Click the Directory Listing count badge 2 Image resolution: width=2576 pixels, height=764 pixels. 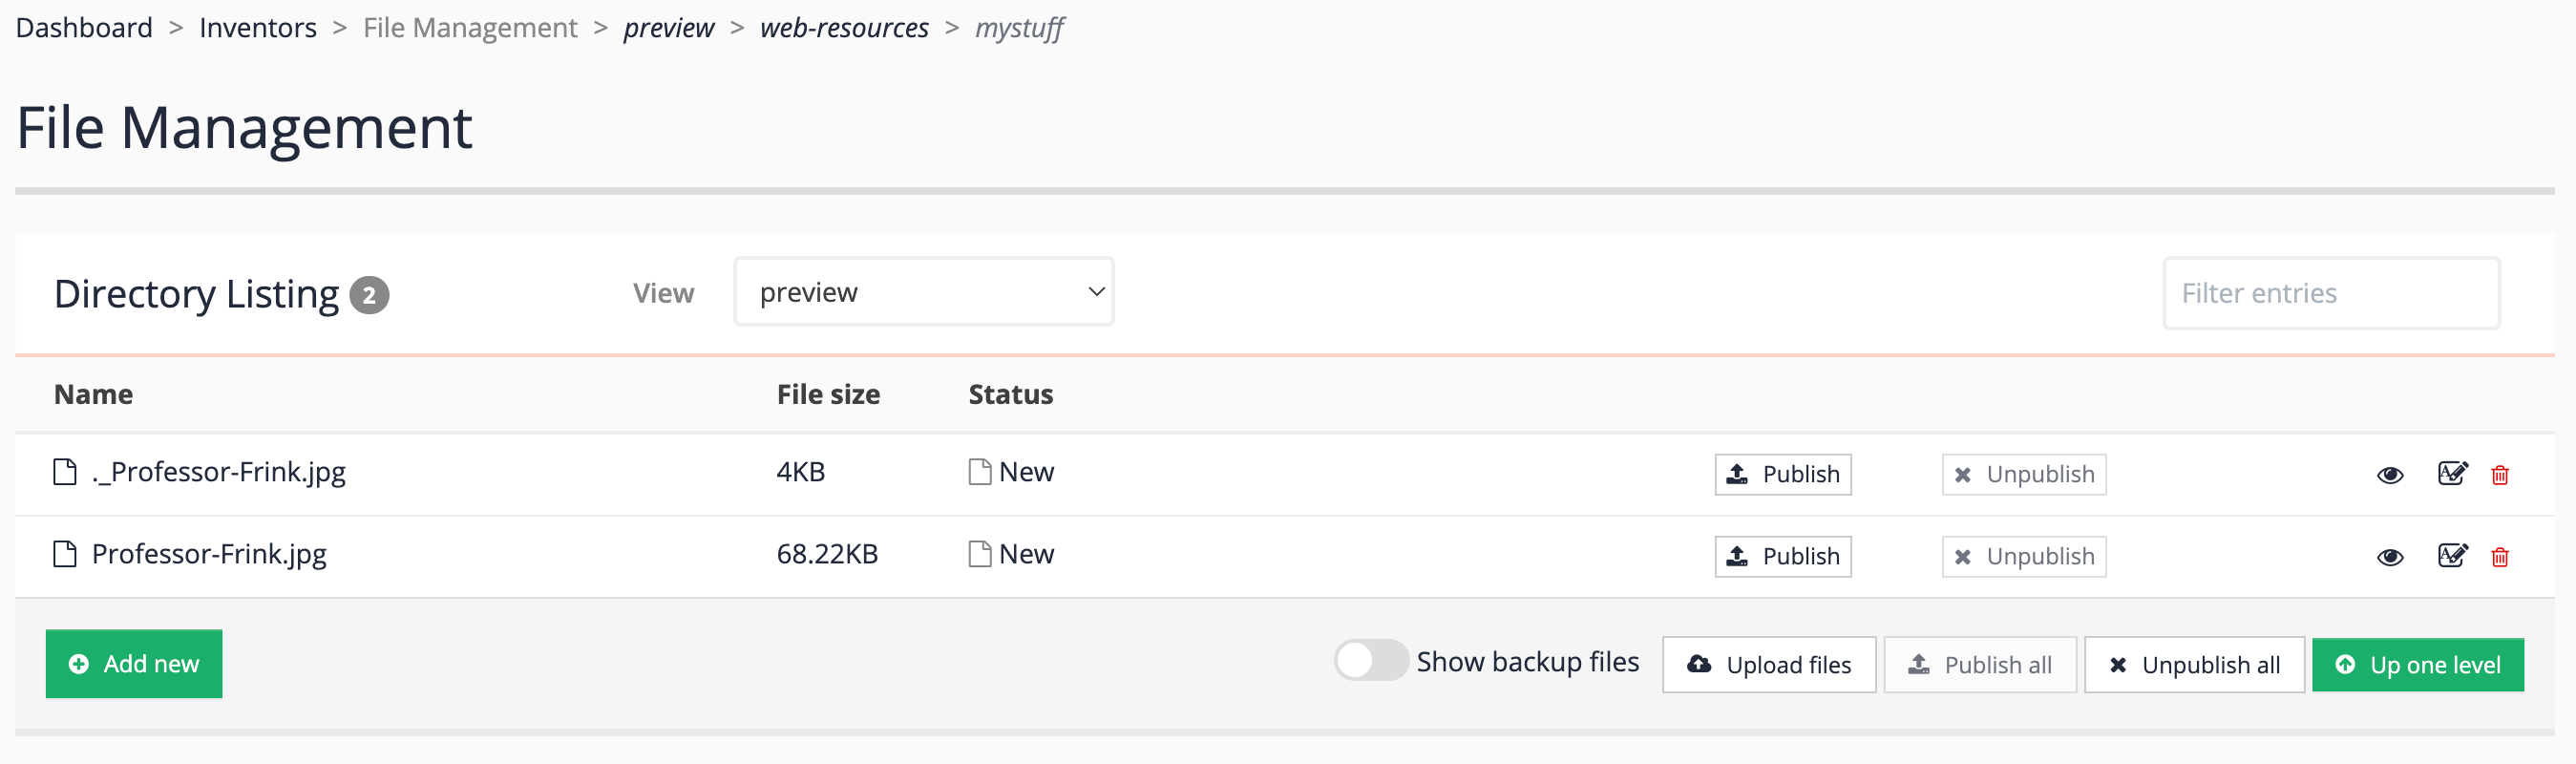369,295
